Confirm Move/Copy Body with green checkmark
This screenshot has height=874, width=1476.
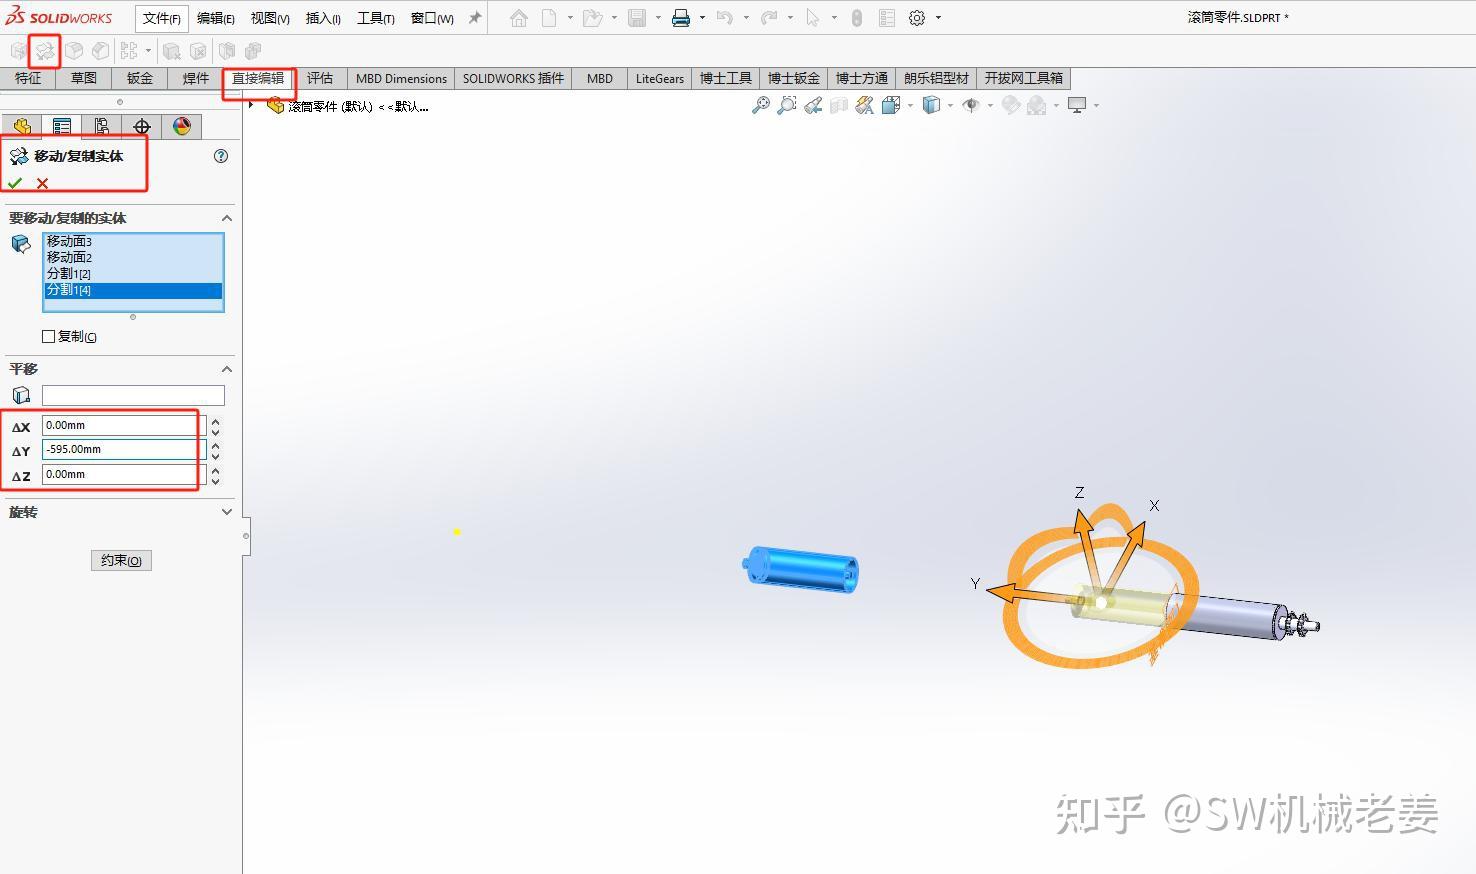point(14,183)
